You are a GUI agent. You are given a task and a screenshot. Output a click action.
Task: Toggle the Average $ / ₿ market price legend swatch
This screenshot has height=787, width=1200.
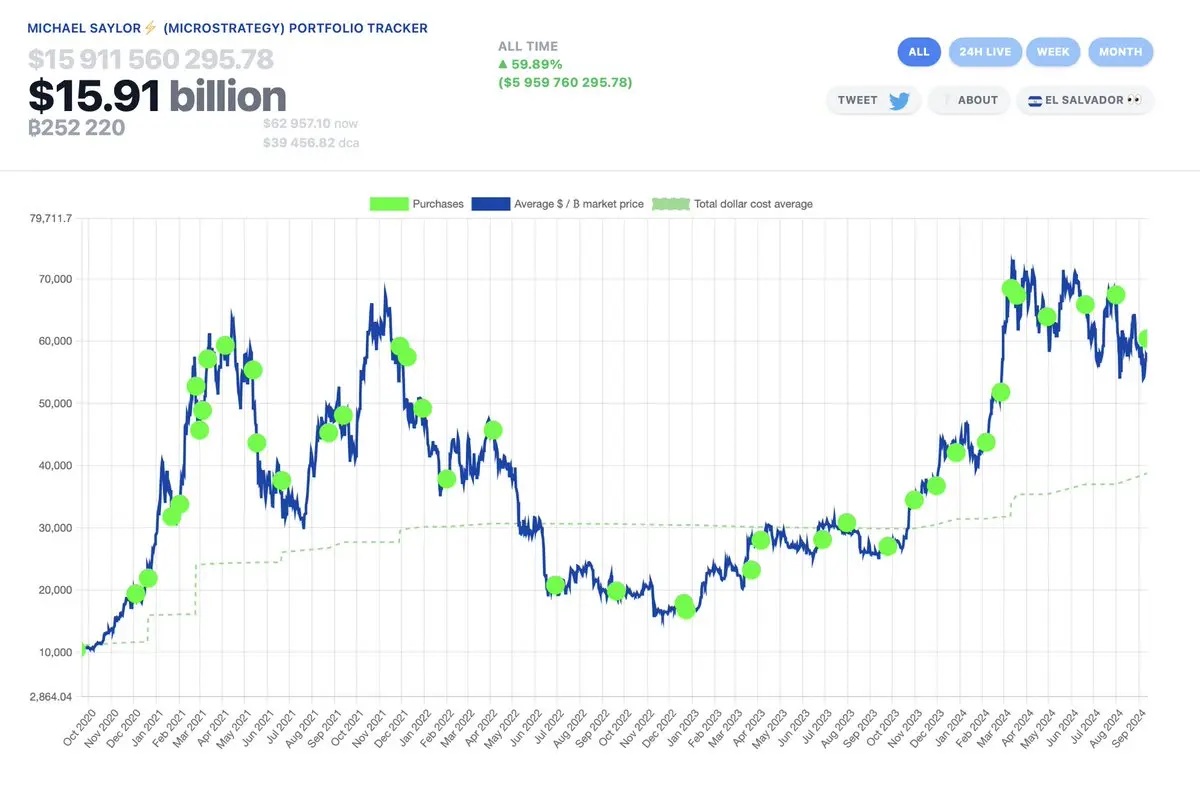490,204
